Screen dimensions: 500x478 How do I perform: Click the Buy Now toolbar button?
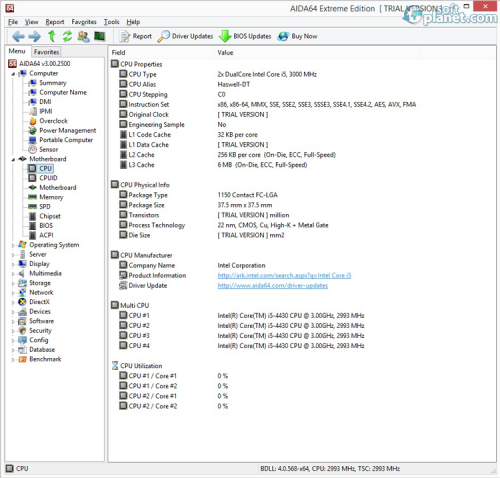(297, 36)
